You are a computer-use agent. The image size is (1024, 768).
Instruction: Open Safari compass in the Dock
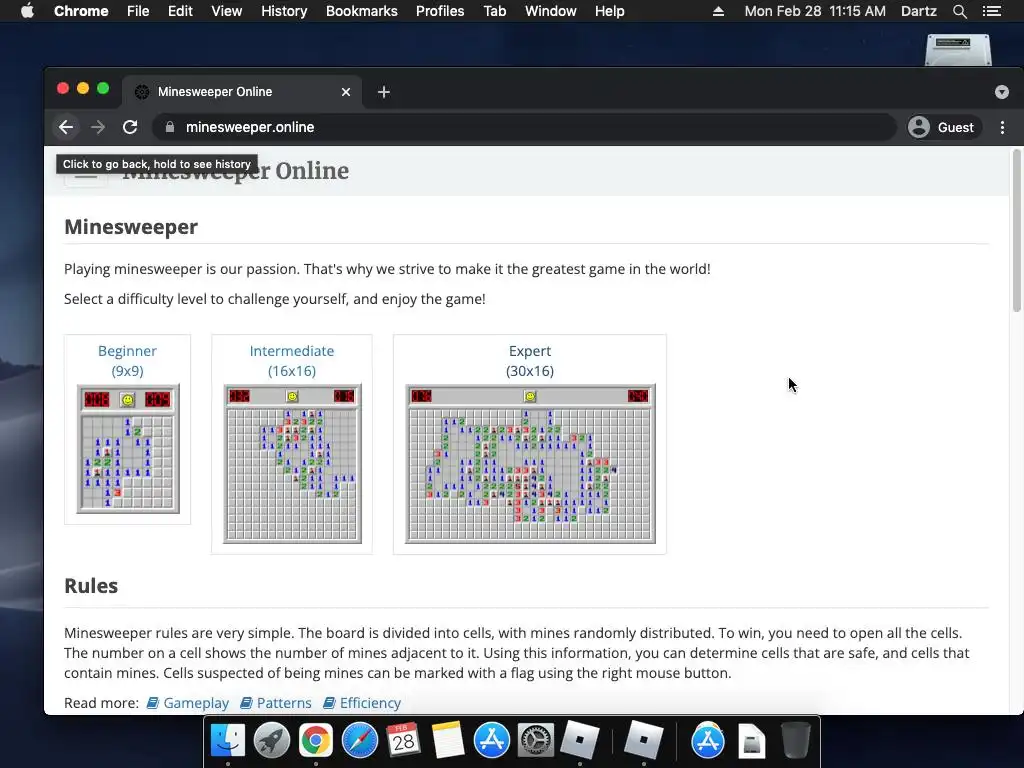click(x=360, y=741)
